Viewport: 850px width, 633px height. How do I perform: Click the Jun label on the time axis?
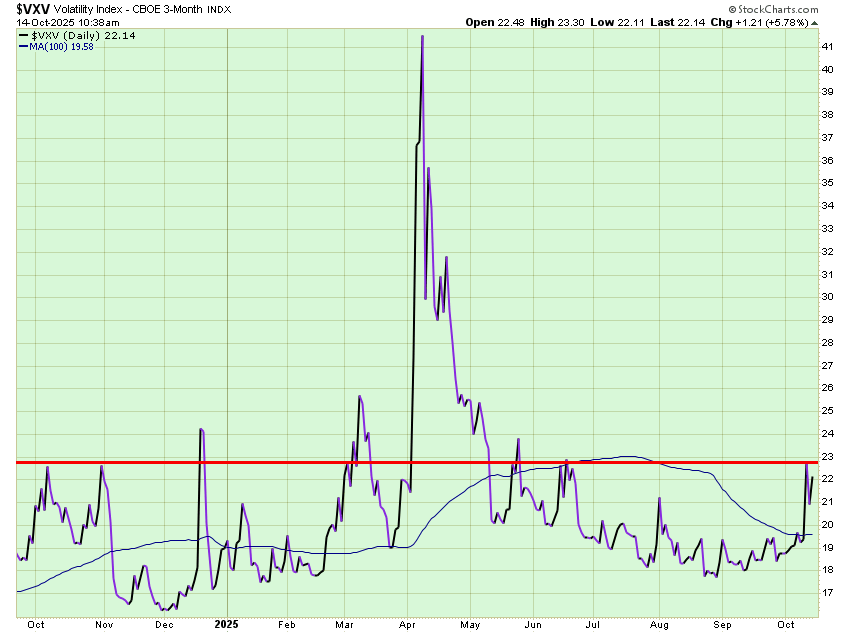tap(533, 625)
